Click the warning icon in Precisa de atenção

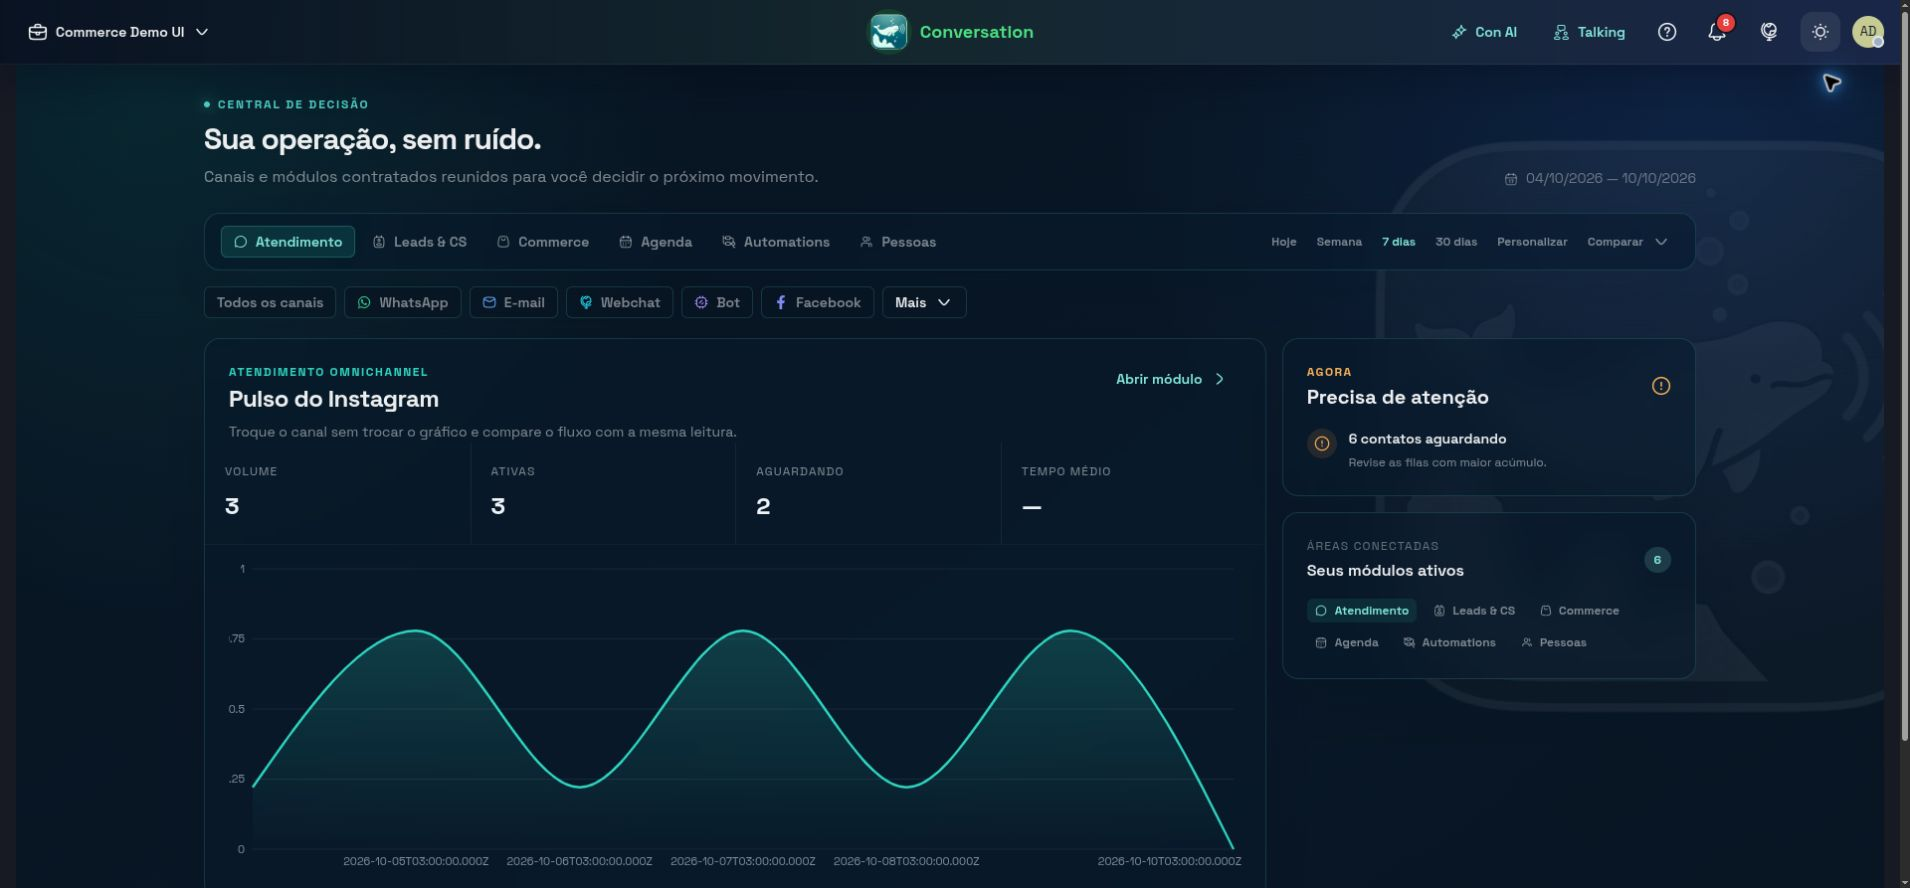1661,386
